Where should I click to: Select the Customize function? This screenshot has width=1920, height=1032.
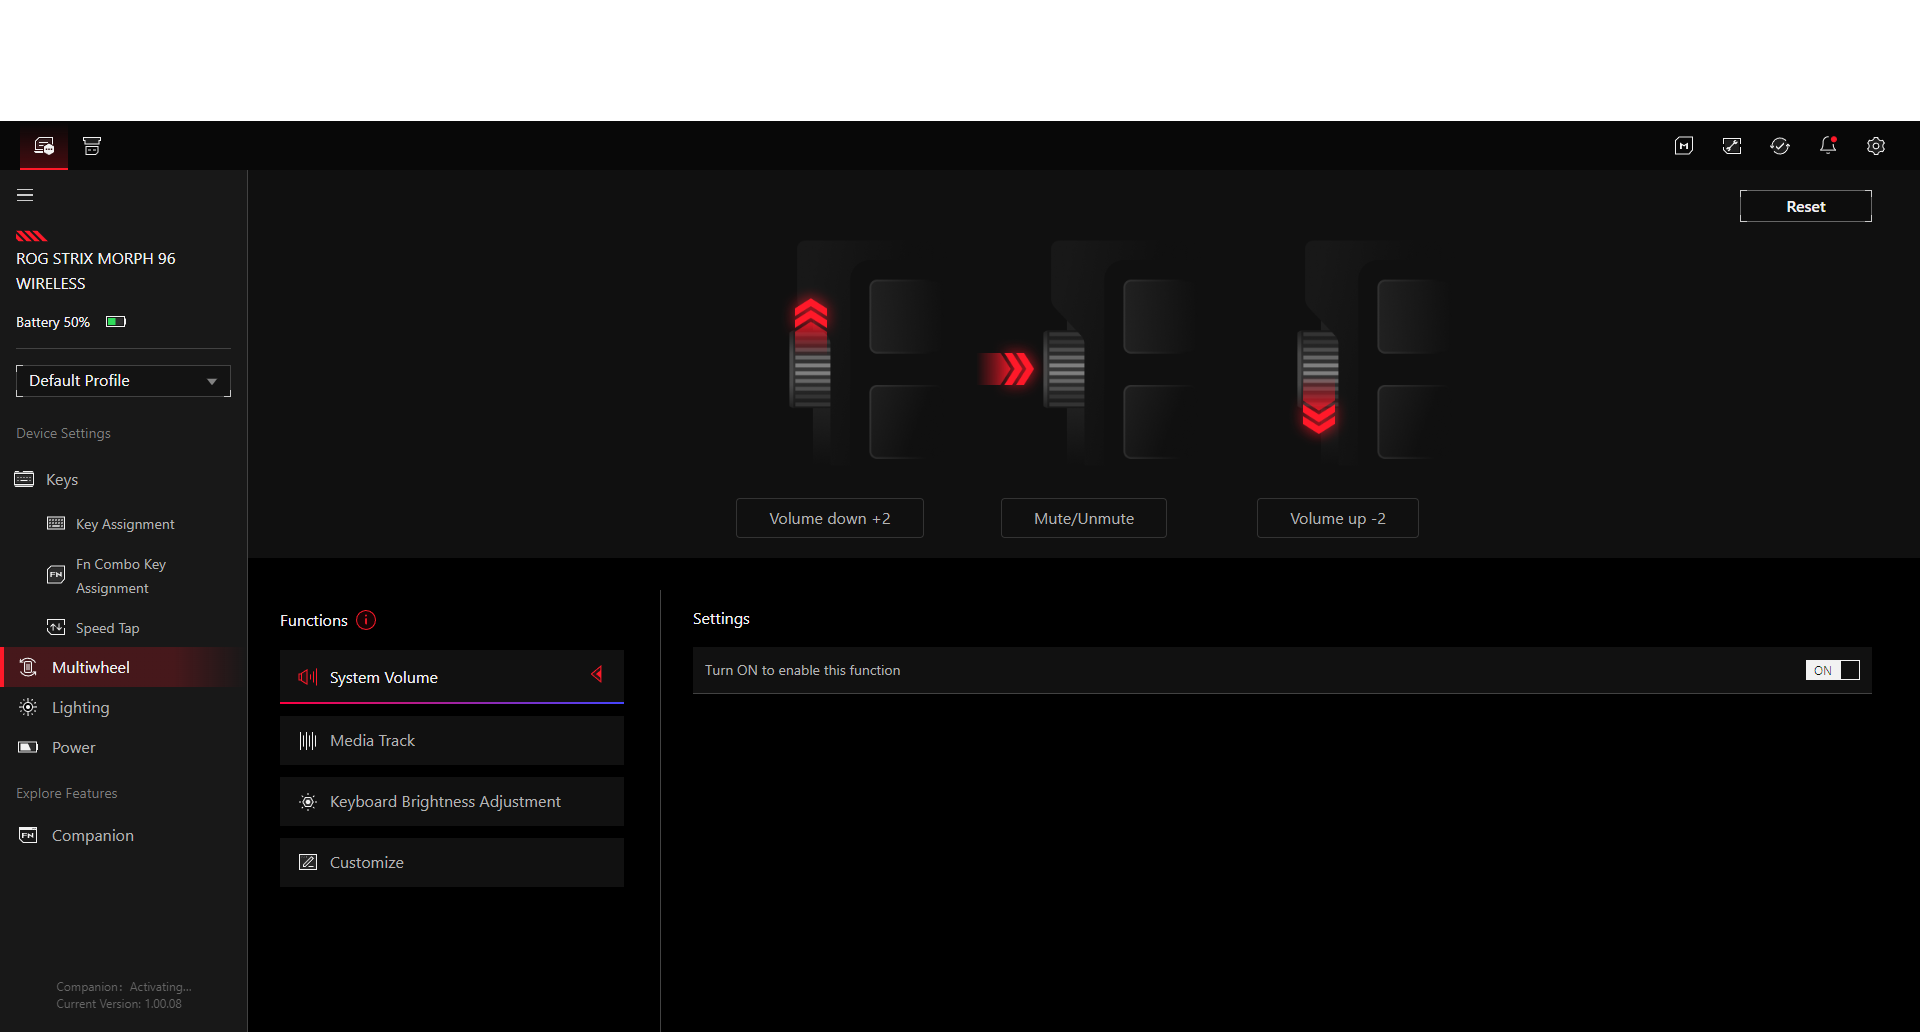pyautogui.click(x=452, y=863)
